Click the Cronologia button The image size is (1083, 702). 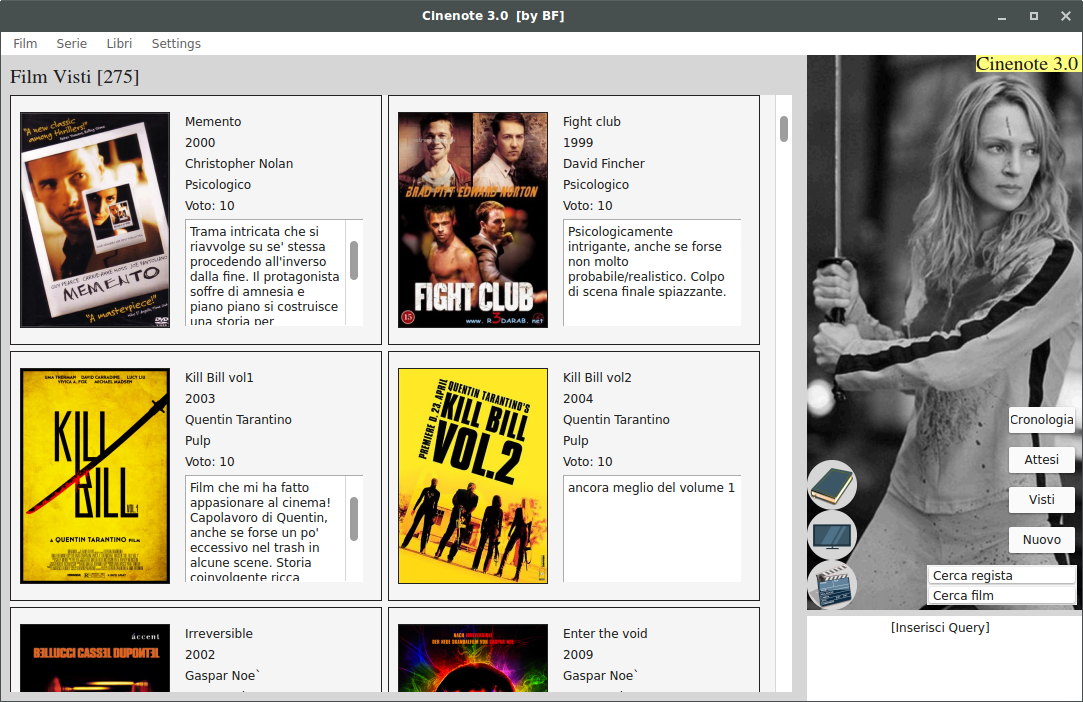click(1042, 419)
